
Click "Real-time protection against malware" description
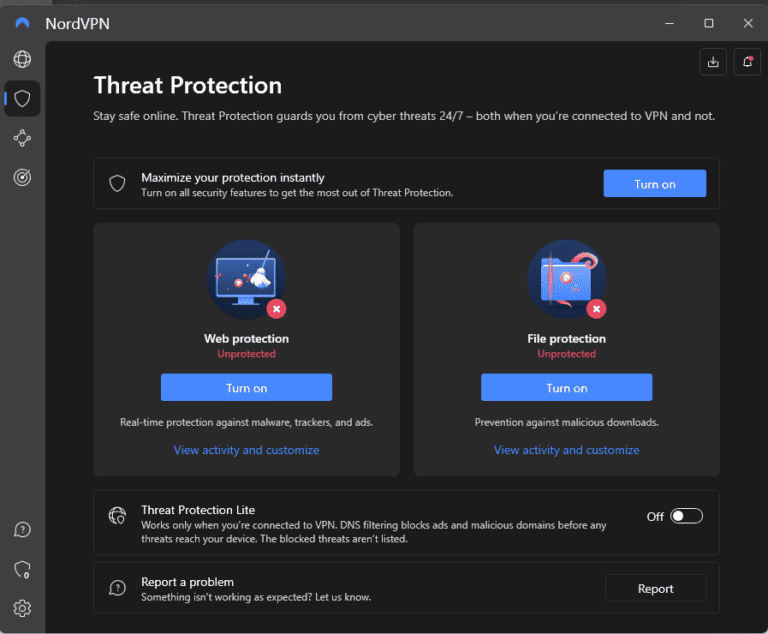tap(246, 422)
